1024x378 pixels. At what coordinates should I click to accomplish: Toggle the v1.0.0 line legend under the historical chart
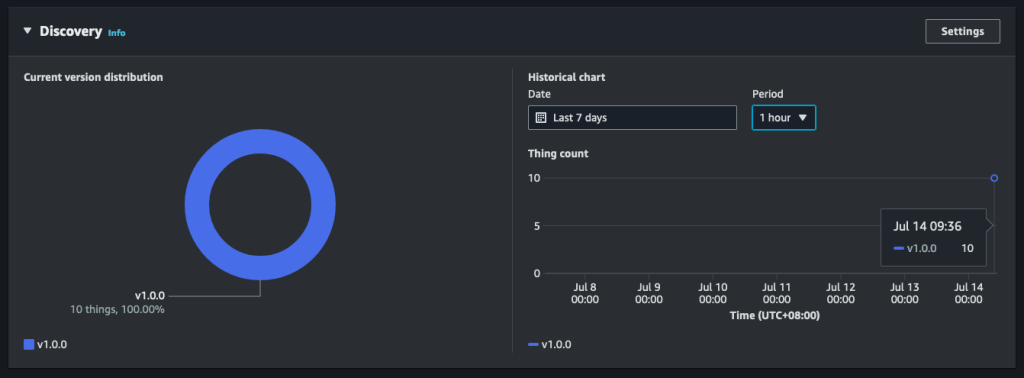tap(549, 344)
